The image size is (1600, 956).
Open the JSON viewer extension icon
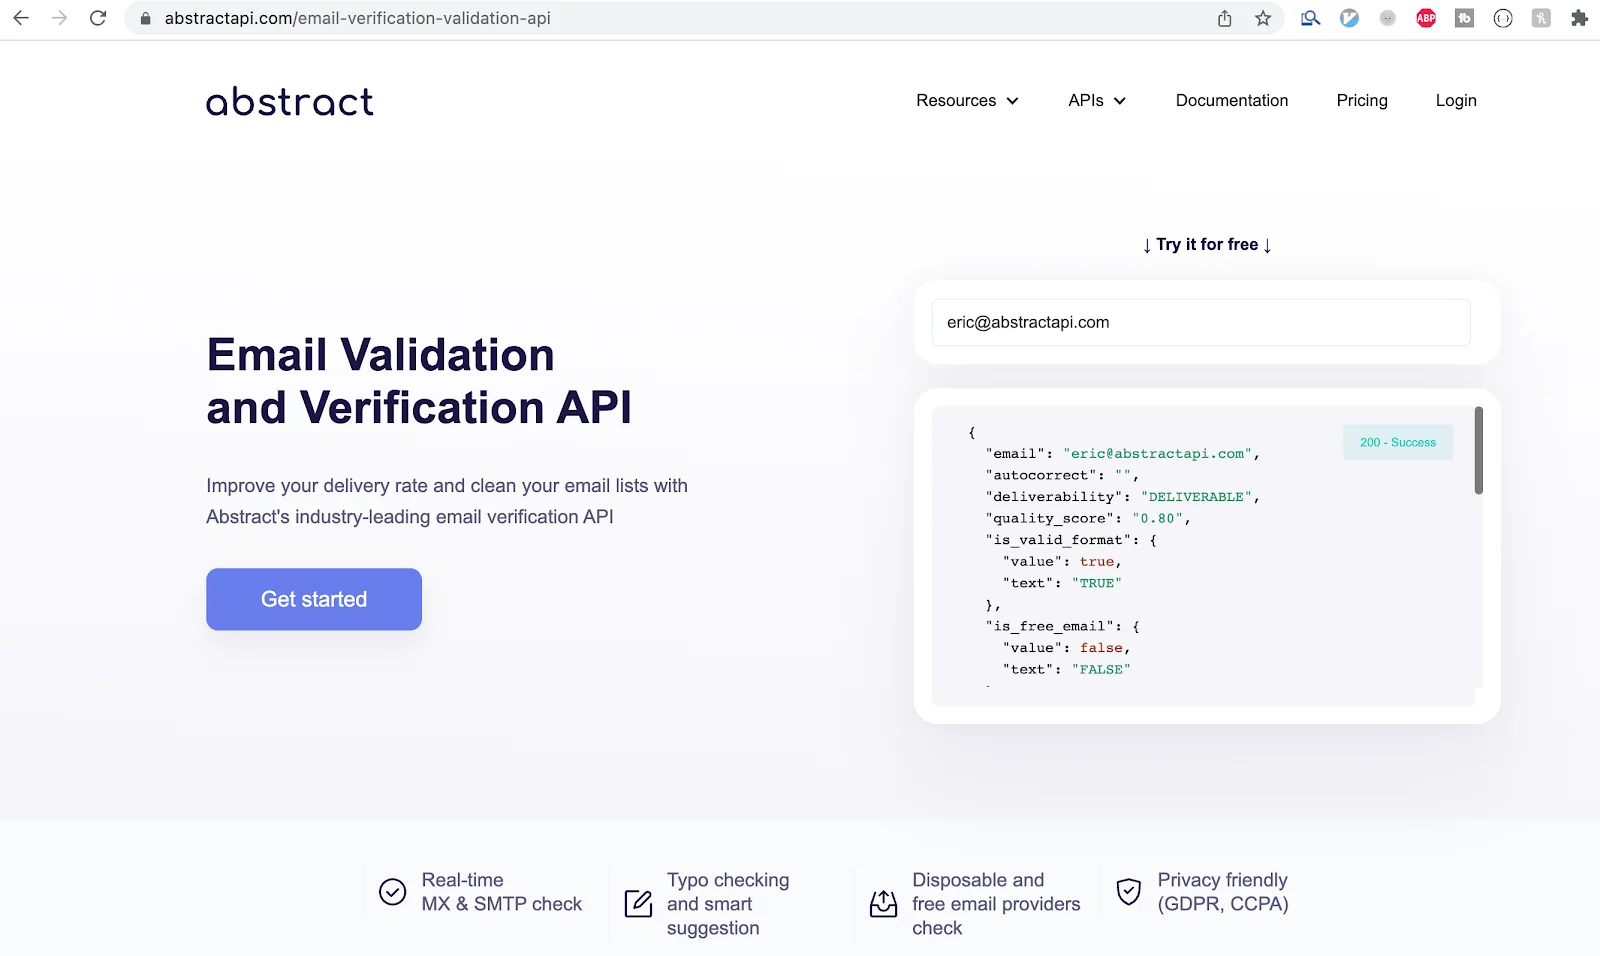(1501, 18)
